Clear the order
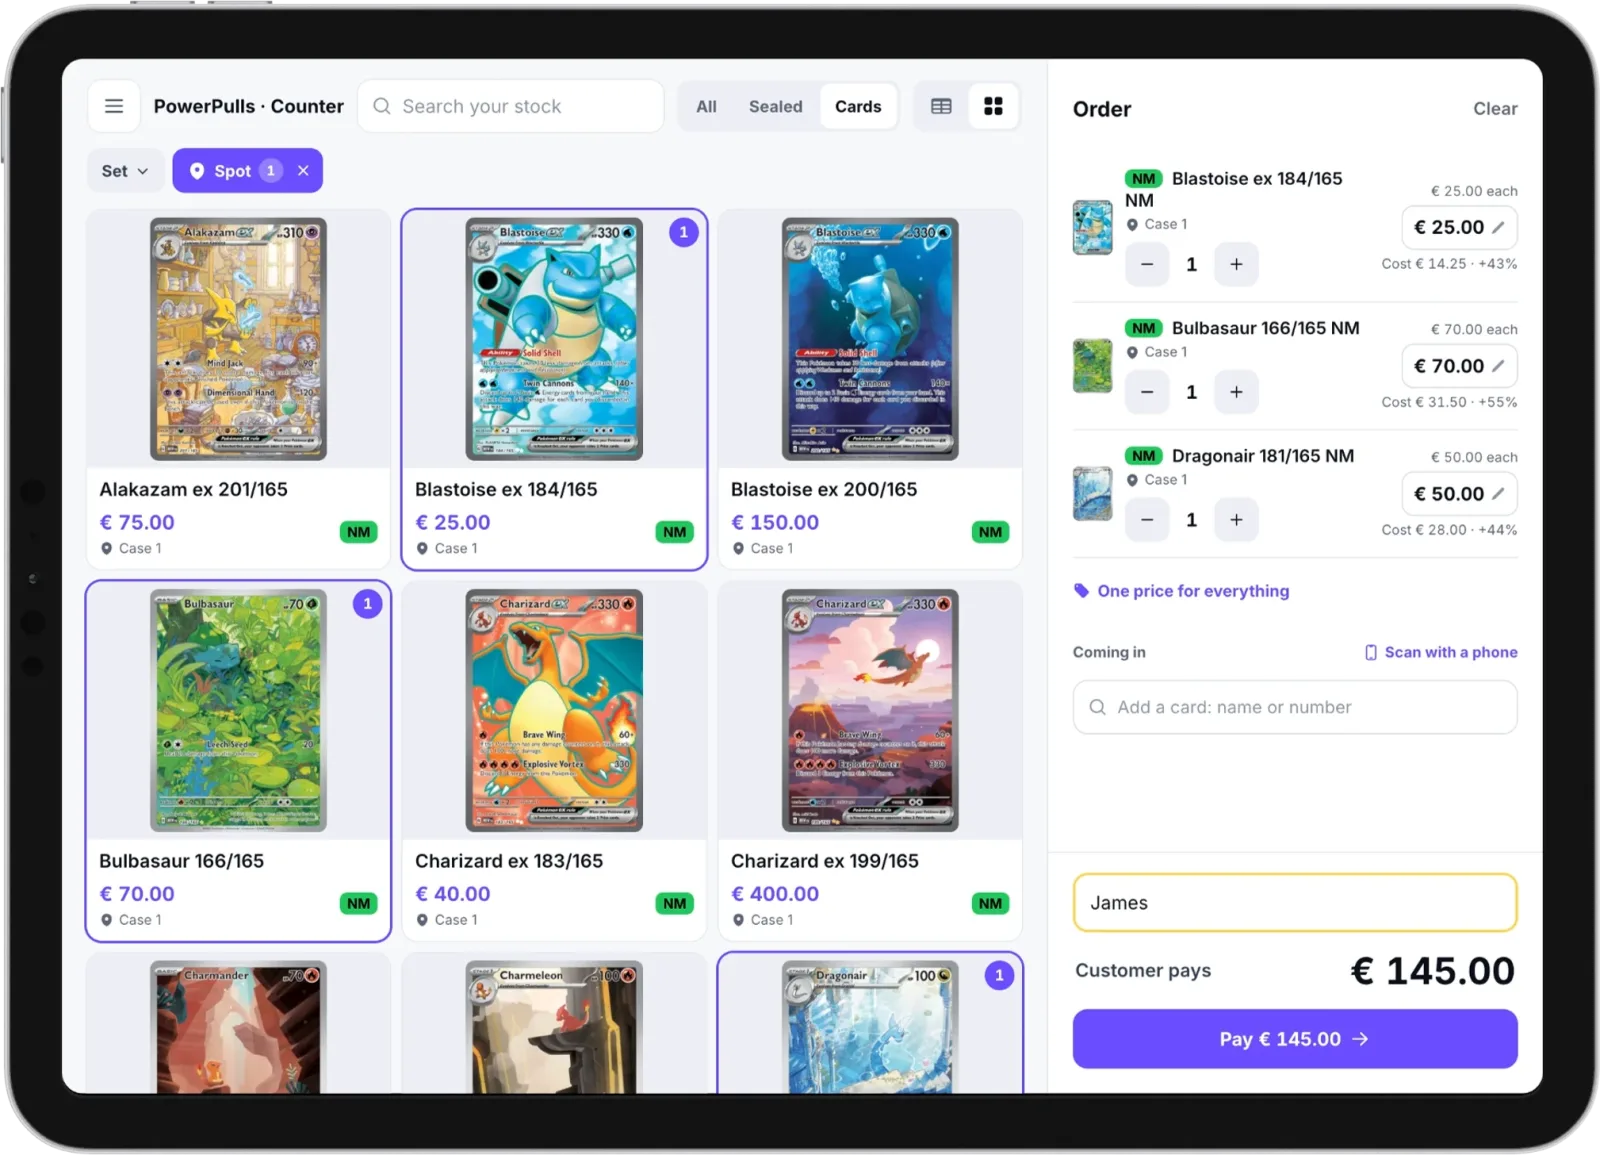Image resolution: width=1600 pixels, height=1155 pixels. pos(1495,109)
